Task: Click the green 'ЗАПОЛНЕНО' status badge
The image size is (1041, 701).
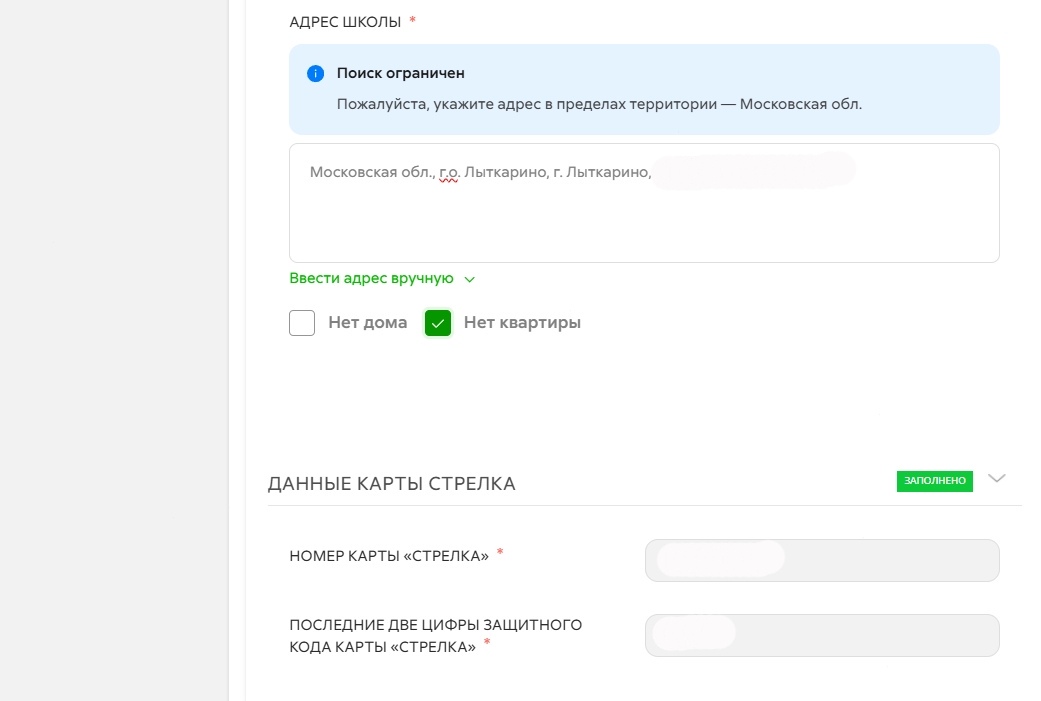Action: pyautogui.click(x=935, y=481)
